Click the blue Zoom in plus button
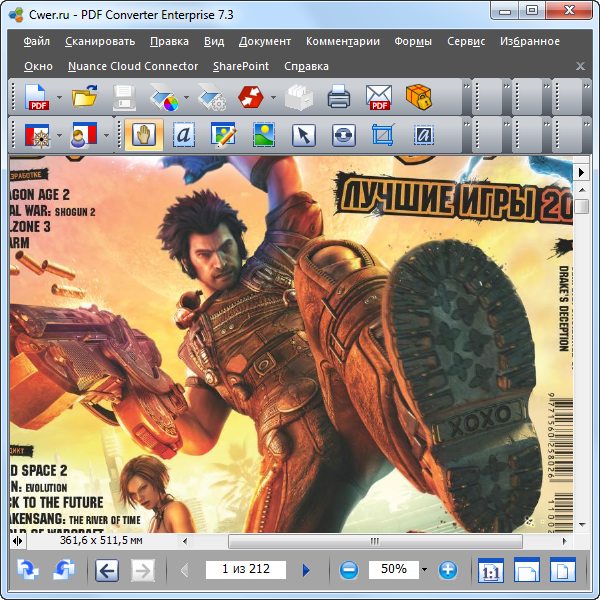 point(448,570)
